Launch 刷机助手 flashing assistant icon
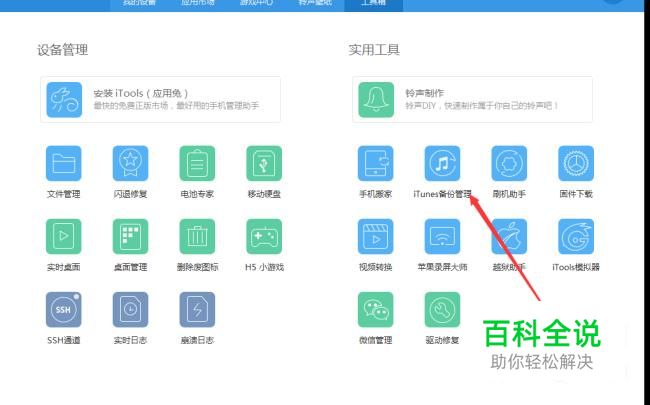The height and width of the screenshot is (405, 650). [x=509, y=163]
